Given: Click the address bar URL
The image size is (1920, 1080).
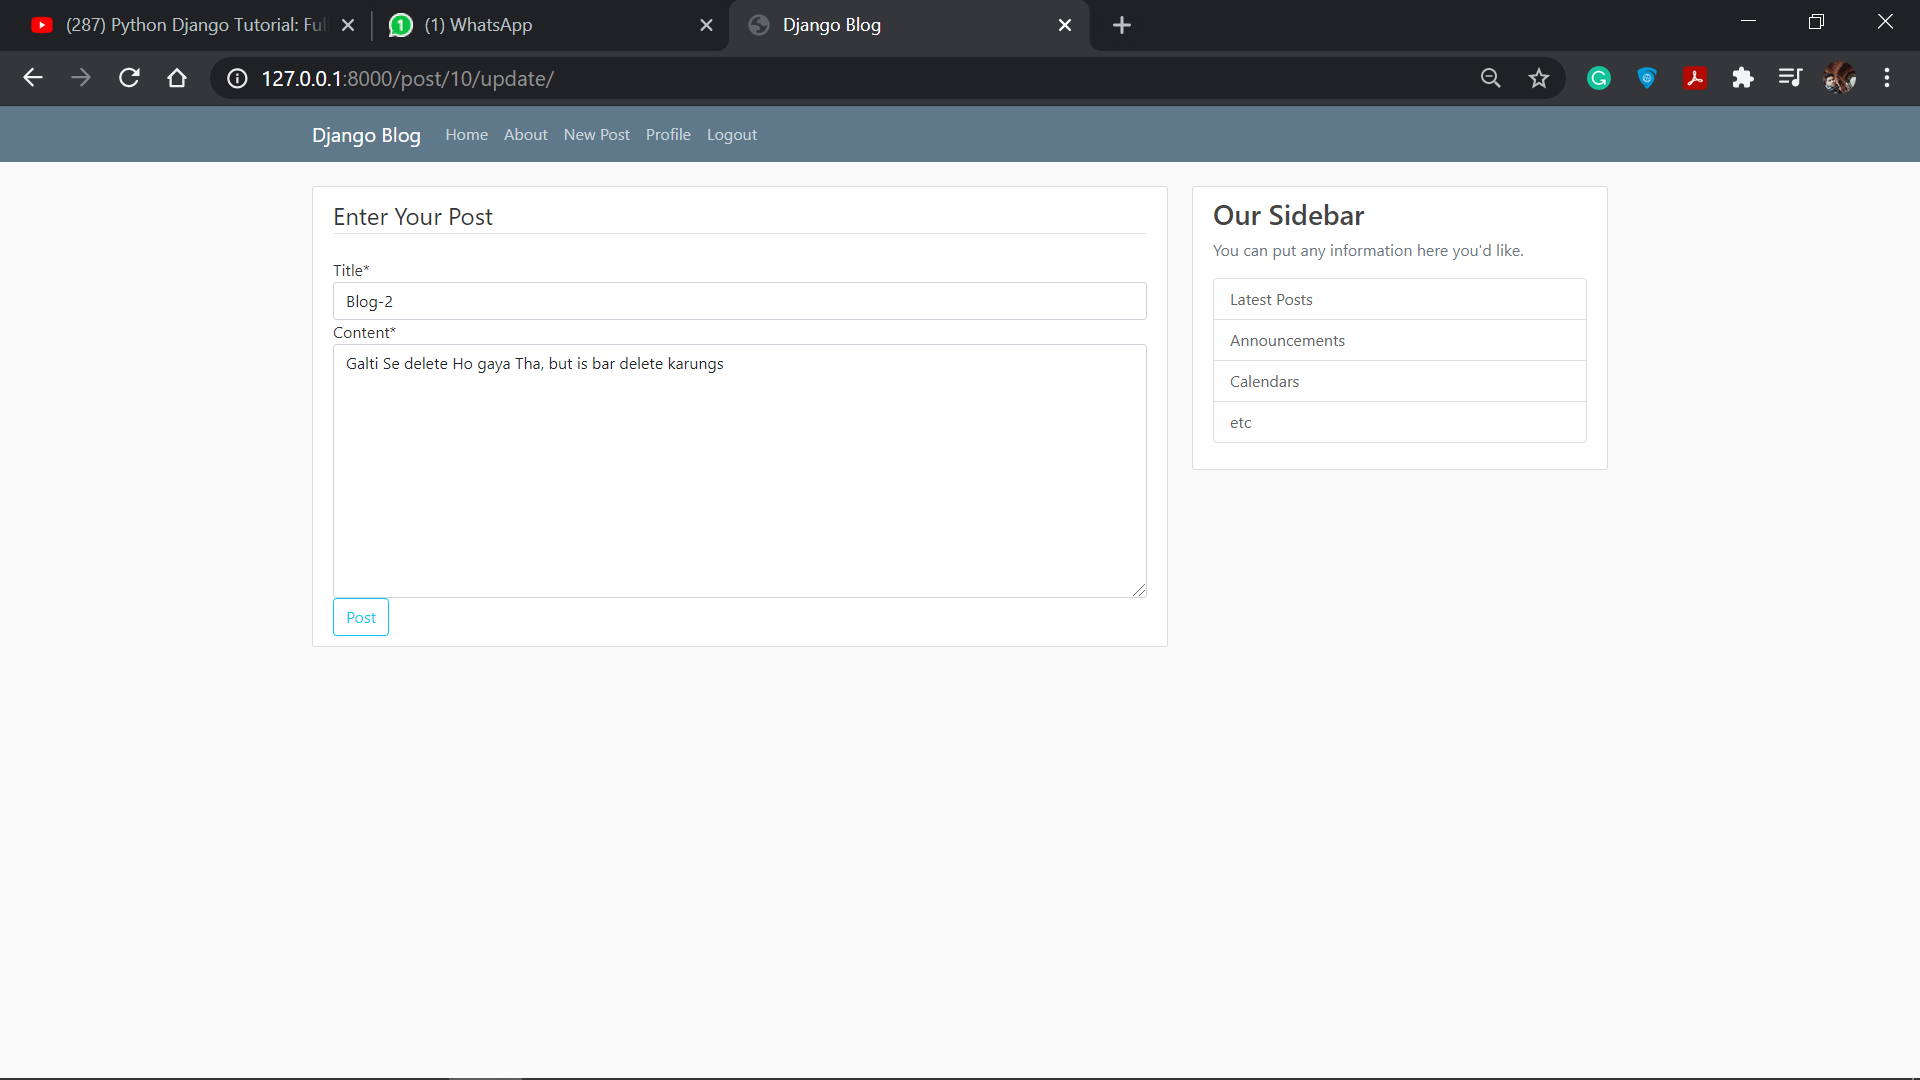Looking at the screenshot, I should point(408,79).
